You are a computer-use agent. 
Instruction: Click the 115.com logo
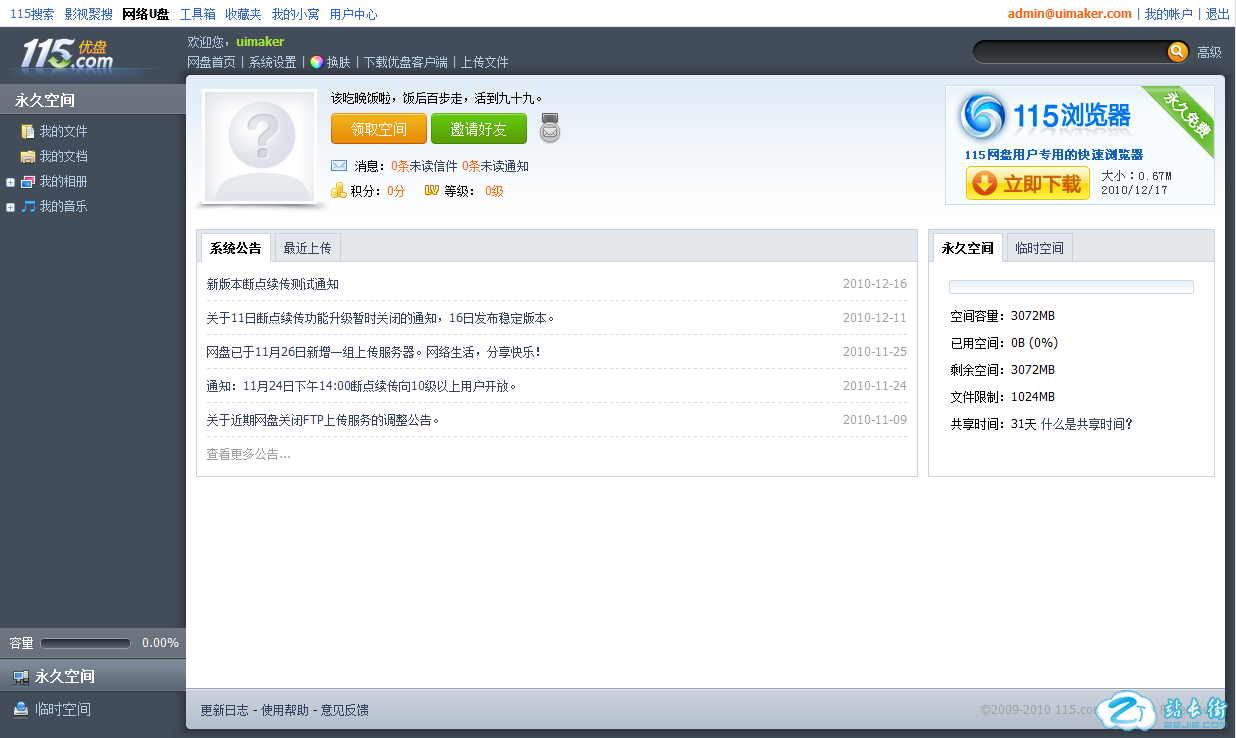(x=68, y=54)
